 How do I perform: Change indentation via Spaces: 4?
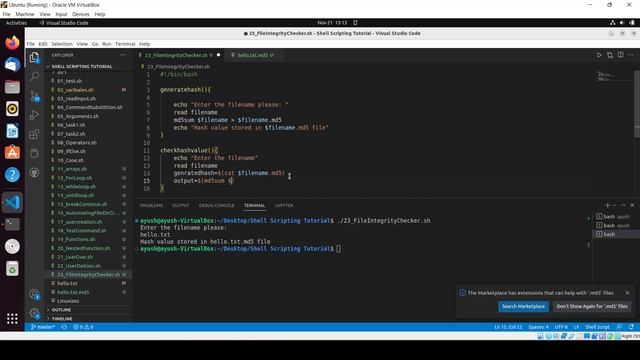(x=538, y=327)
